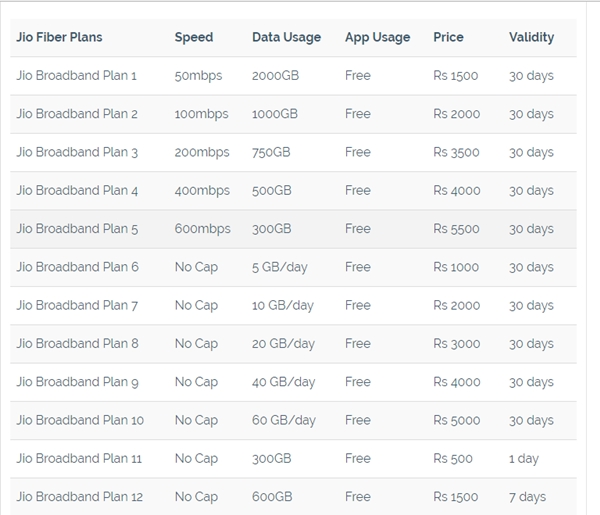
Task: Click the Speed column header
Action: [x=193, y=37]
